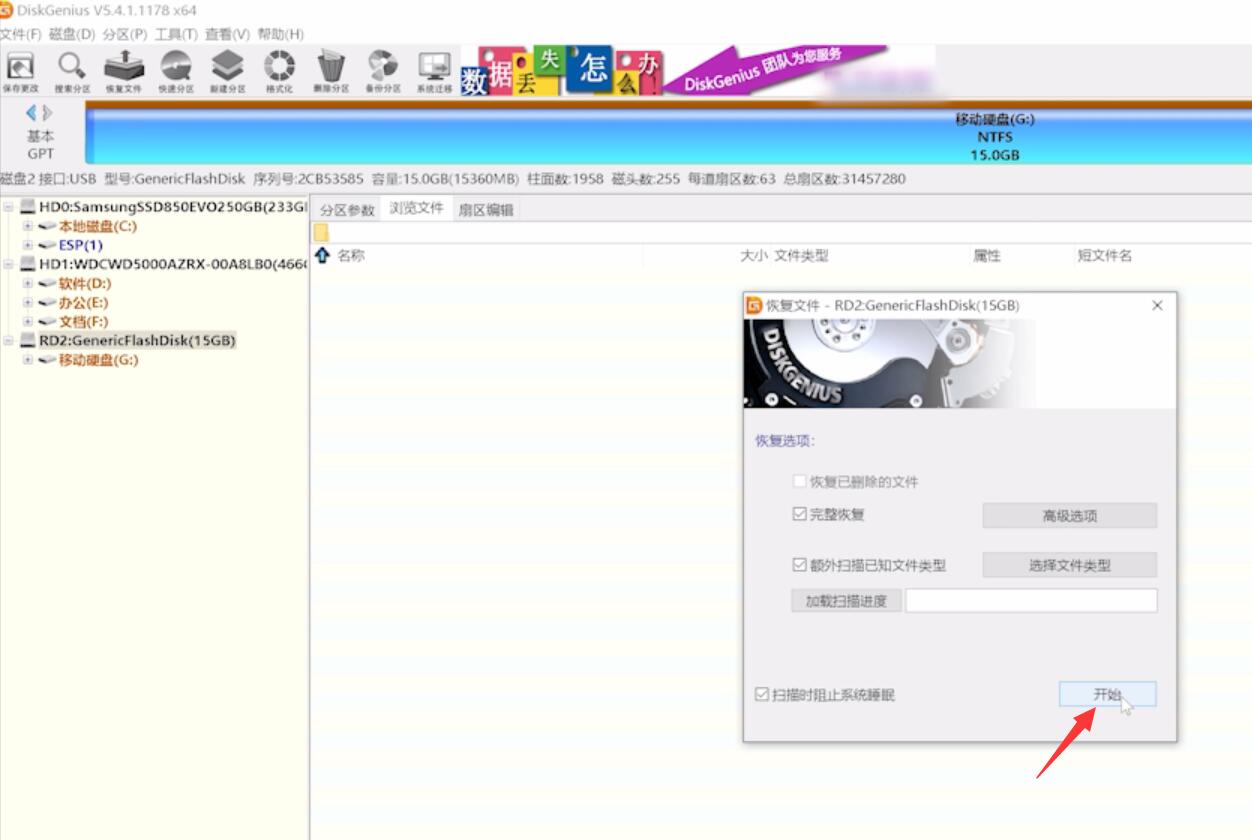1252x840 pixels.
Task: Select 本地磁盘(C:) partition in tree
Action: click(x=97, y=226)
